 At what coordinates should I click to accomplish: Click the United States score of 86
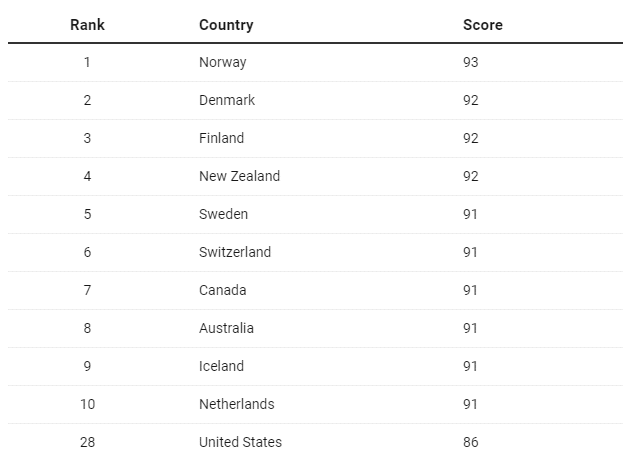(x=471, y=442)
